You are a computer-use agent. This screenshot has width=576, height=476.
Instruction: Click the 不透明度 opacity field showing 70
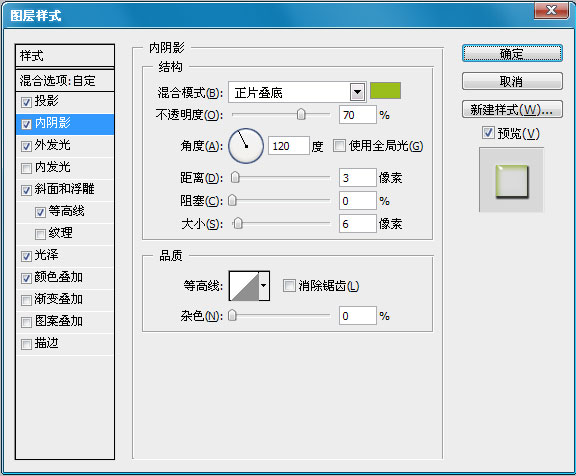click(x=358, y=115)
